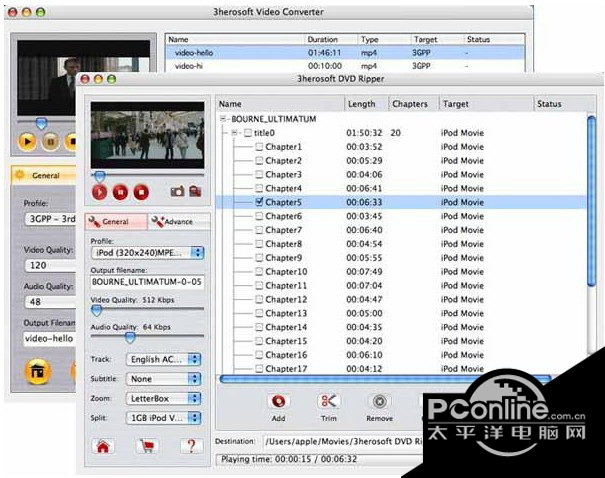
Task: Check the Chapter3 checkbox
Action: [x=259, y=174]
